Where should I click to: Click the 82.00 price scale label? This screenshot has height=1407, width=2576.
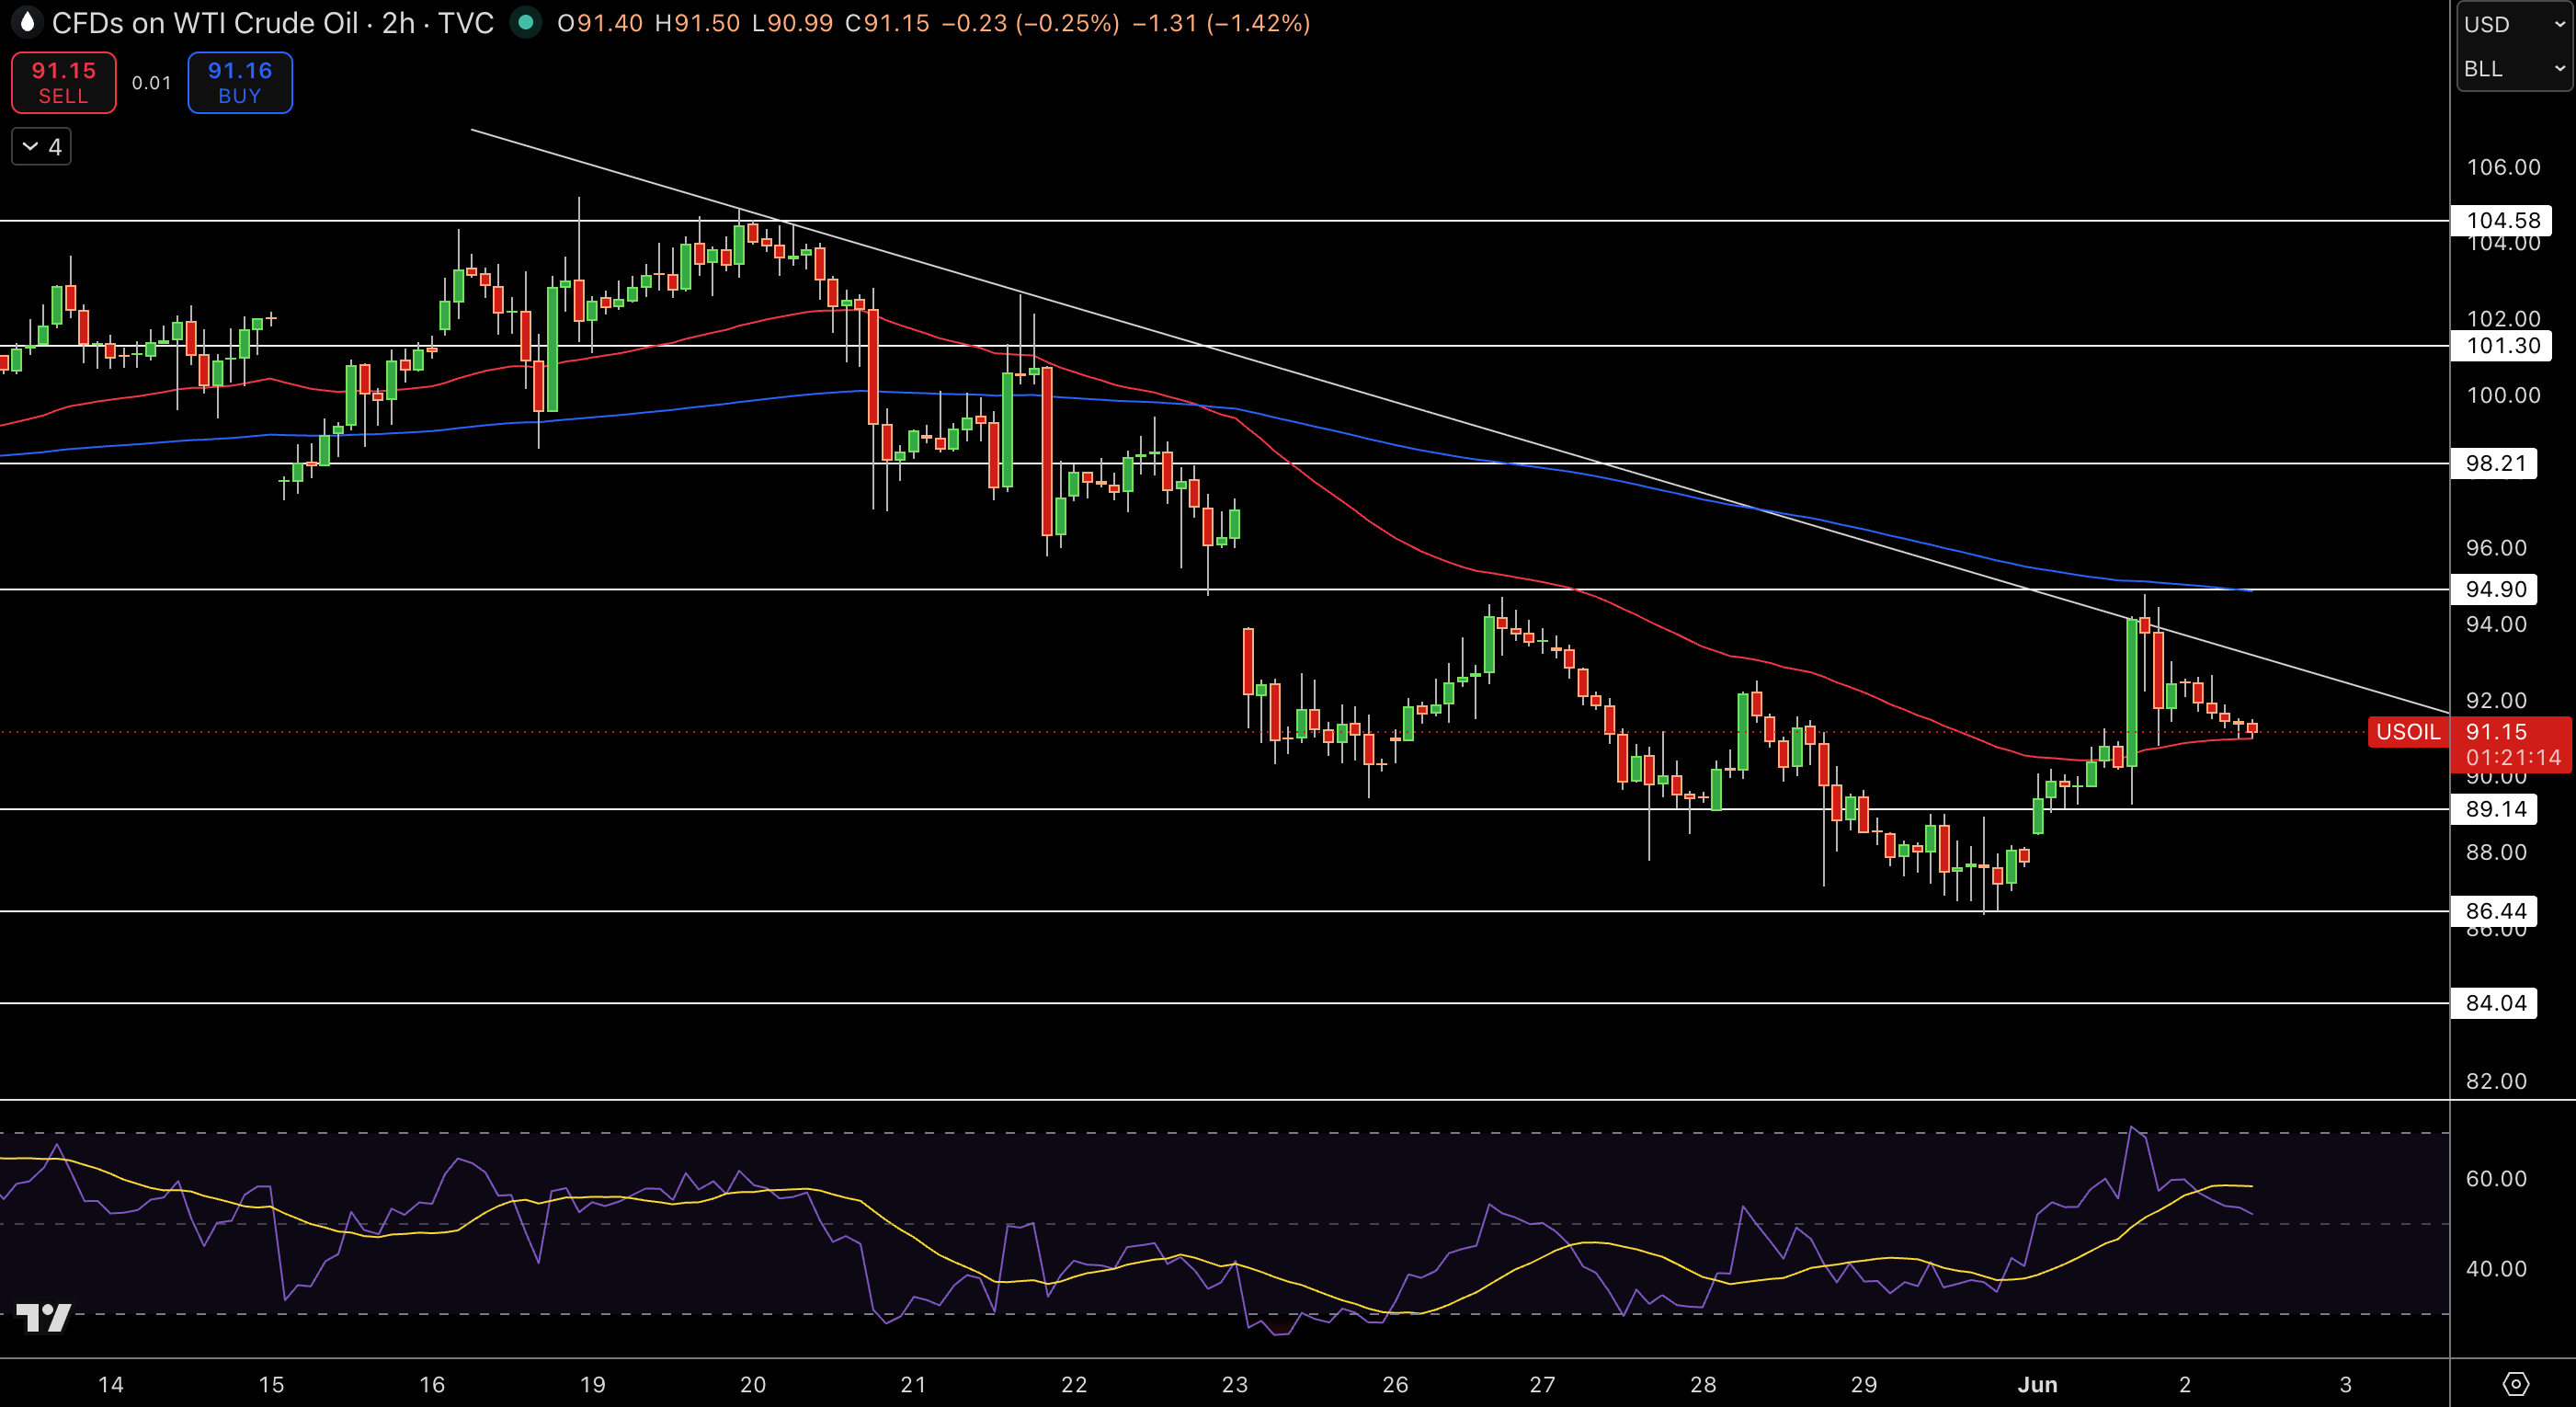click(2496, 1081)
